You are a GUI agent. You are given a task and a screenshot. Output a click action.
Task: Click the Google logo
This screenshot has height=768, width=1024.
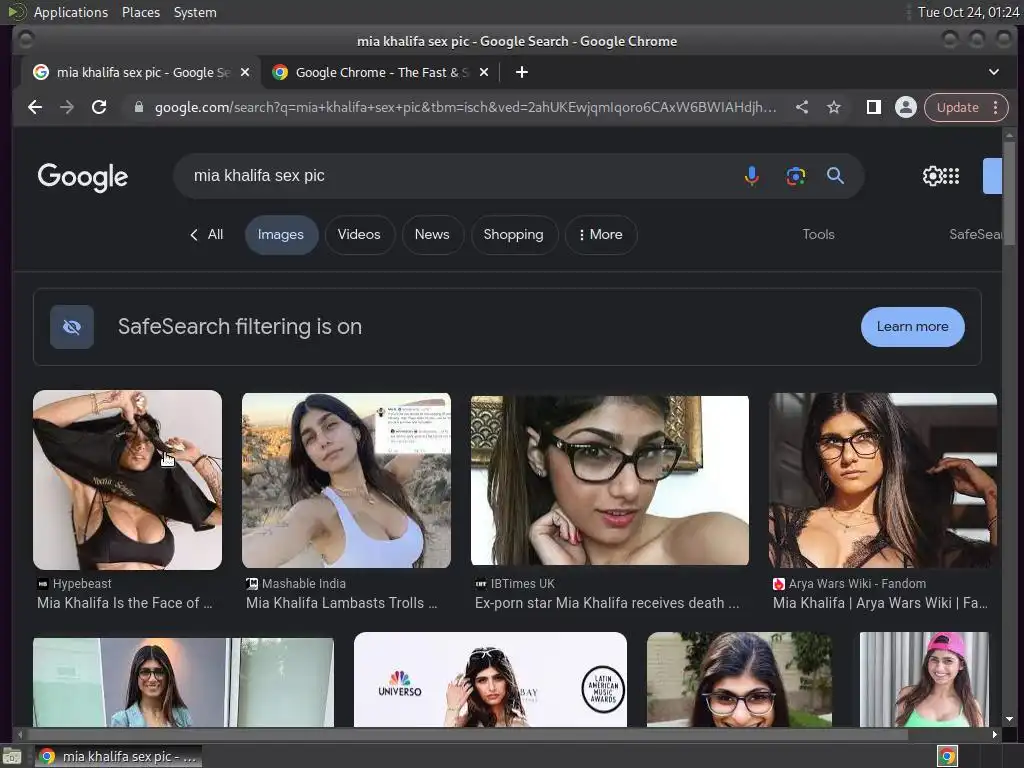83,177
